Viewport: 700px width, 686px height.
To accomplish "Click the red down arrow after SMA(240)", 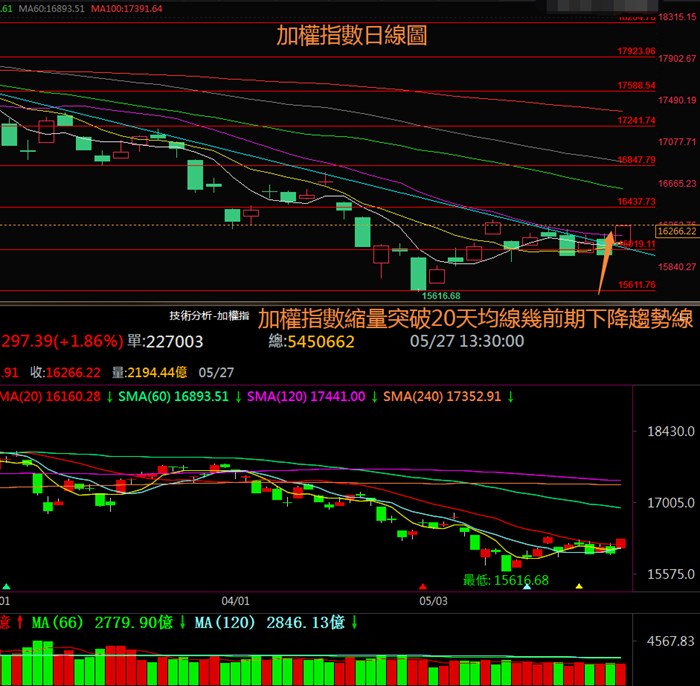I will (510, 397).
